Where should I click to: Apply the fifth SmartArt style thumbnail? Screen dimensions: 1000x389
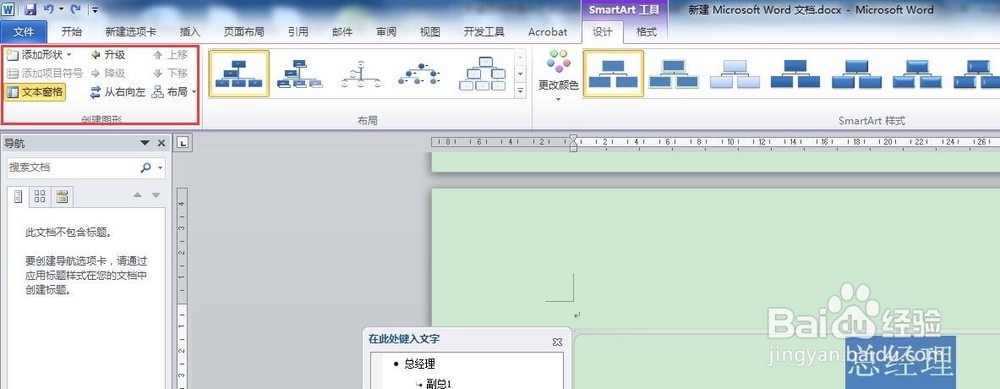[857, 73]
